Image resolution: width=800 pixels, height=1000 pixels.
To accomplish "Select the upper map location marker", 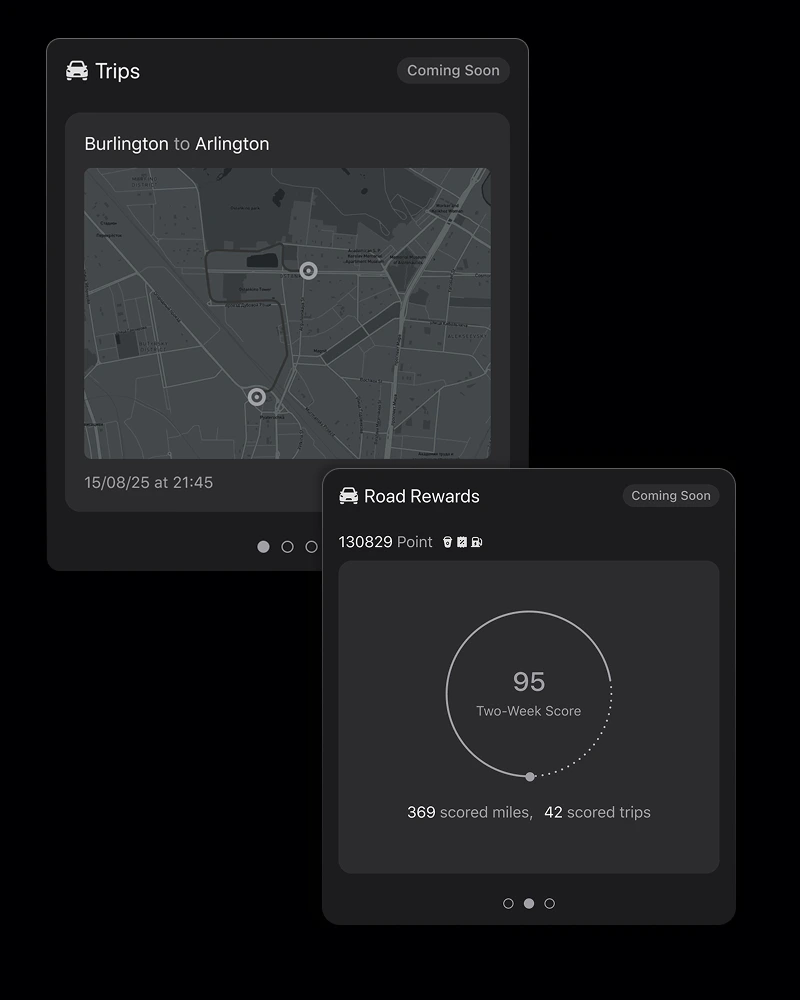I will (308, 270).
